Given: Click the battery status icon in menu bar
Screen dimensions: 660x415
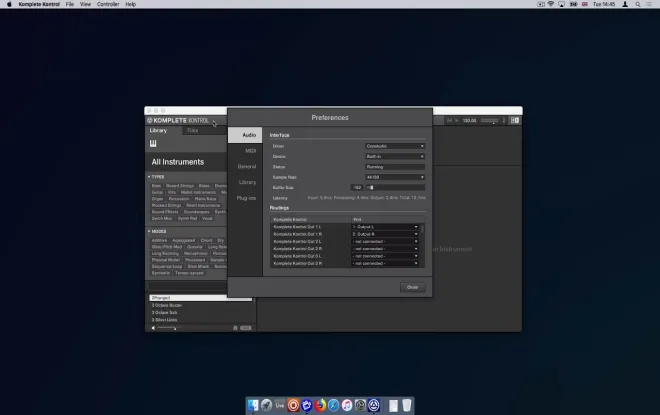Looking at the screenshot, I should point(573,4).
